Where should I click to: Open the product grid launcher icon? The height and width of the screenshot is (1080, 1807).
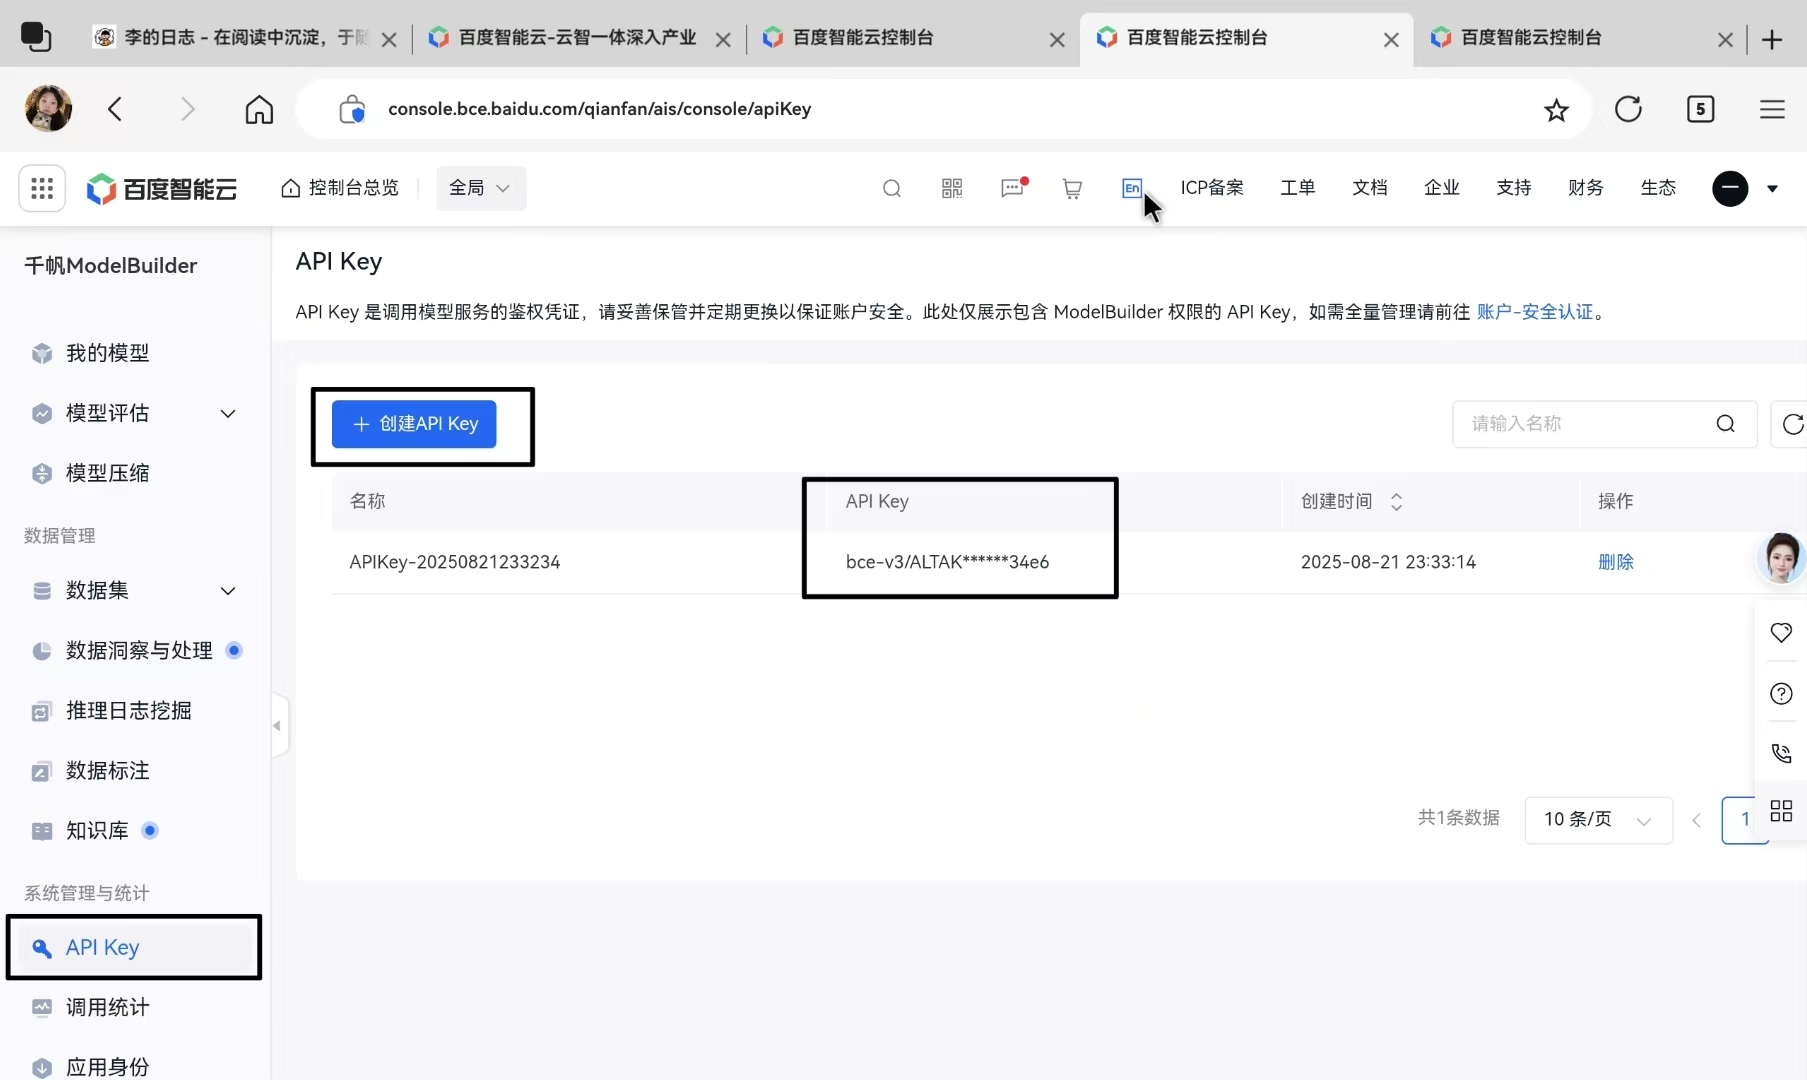point(42,188)
